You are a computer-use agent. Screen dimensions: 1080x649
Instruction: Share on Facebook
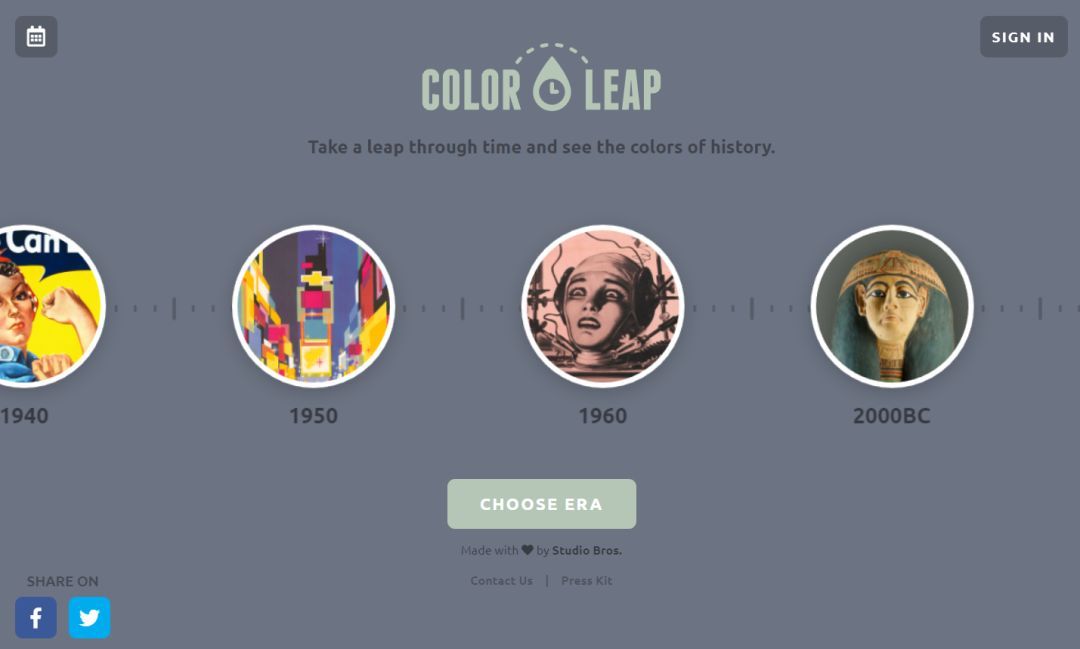[36, 617]
